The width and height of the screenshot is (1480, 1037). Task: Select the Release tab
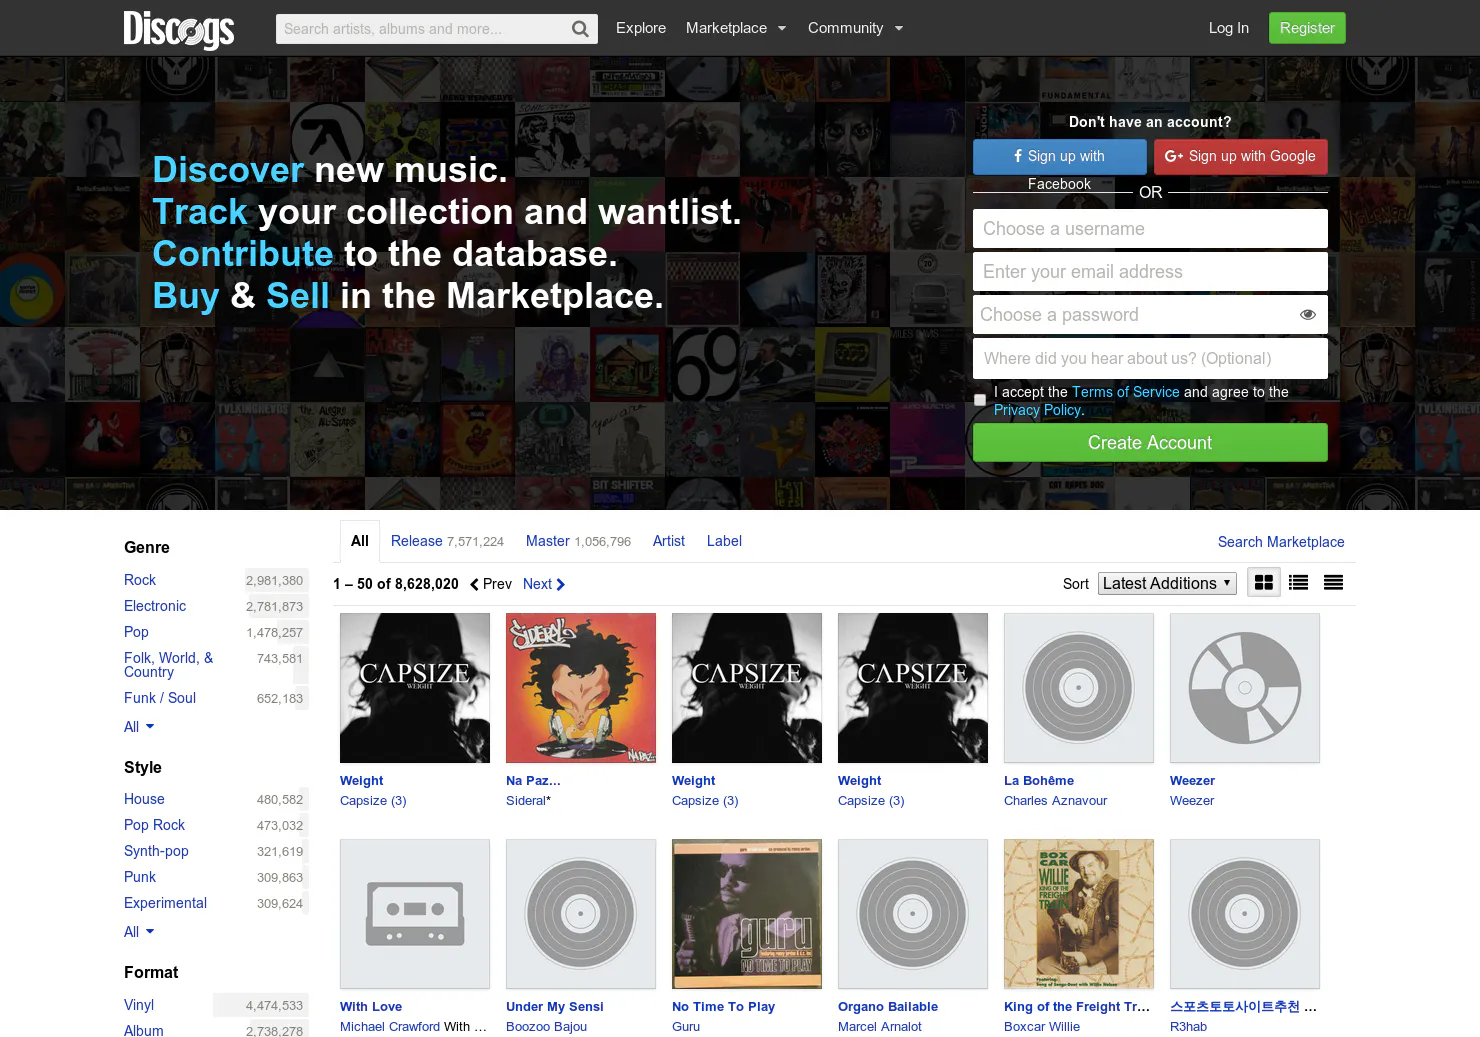[x=447, y=541]
